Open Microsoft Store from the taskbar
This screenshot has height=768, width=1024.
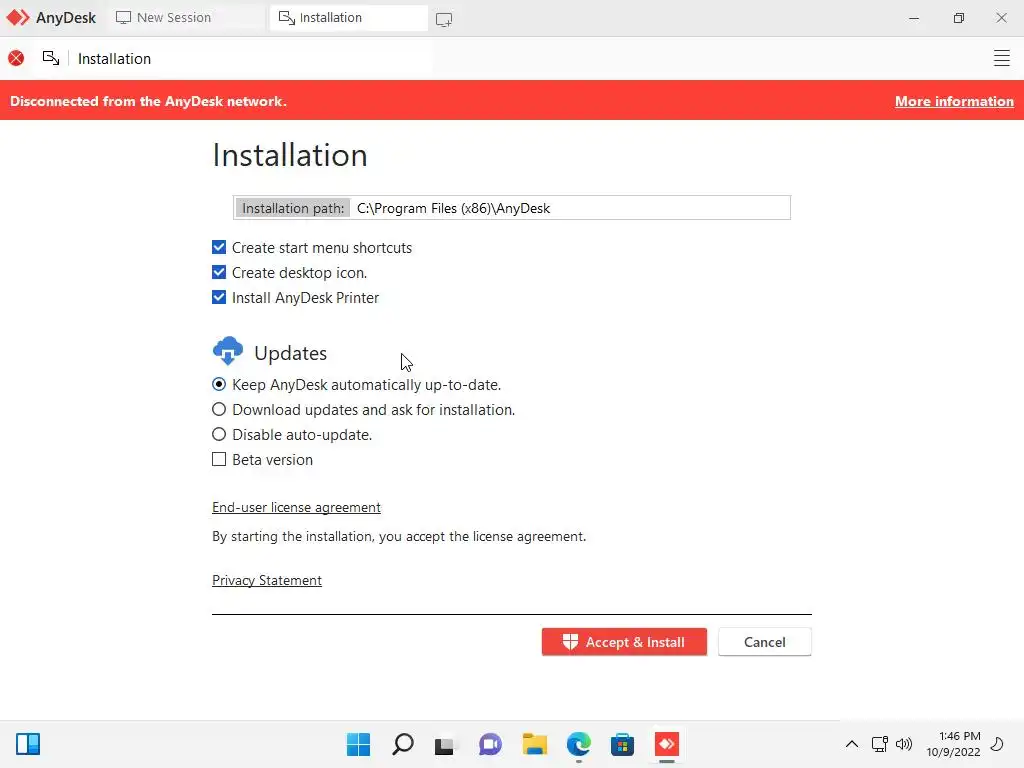pos(622,744)
